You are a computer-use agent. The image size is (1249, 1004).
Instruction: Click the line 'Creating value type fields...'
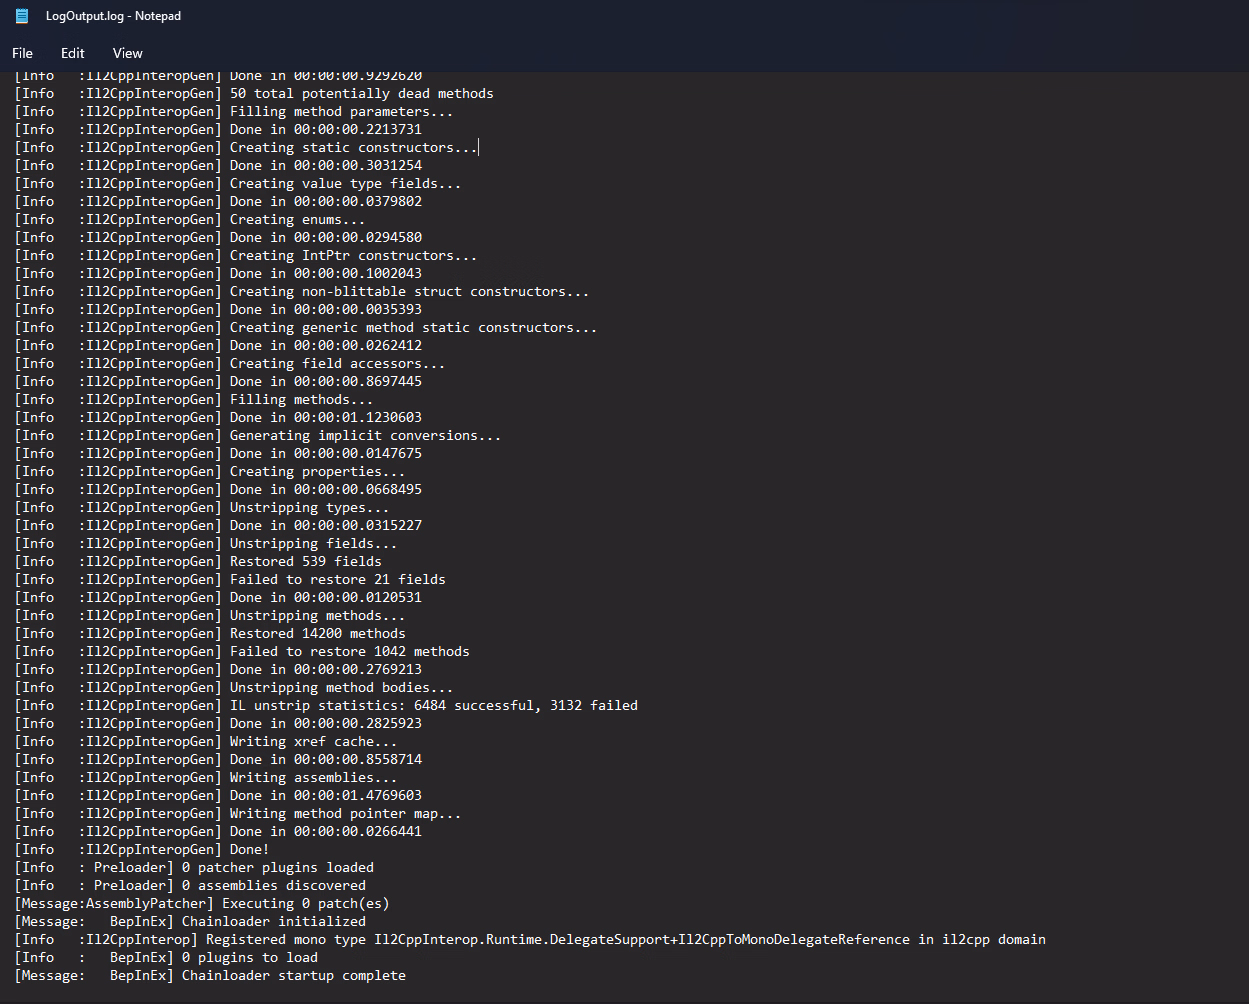pyautogui.click(x=238, y=183)
